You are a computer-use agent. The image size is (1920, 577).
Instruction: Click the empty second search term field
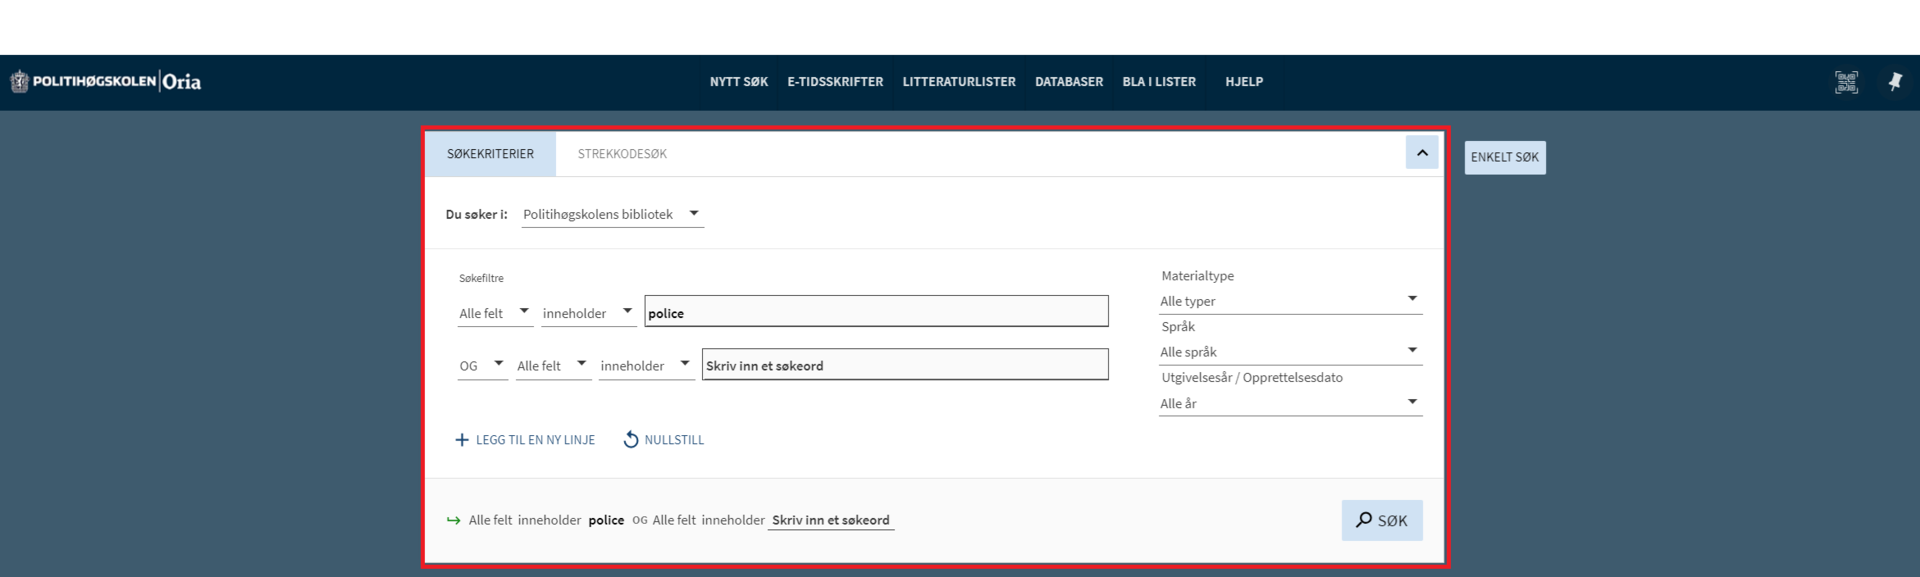tap(905, 364)
